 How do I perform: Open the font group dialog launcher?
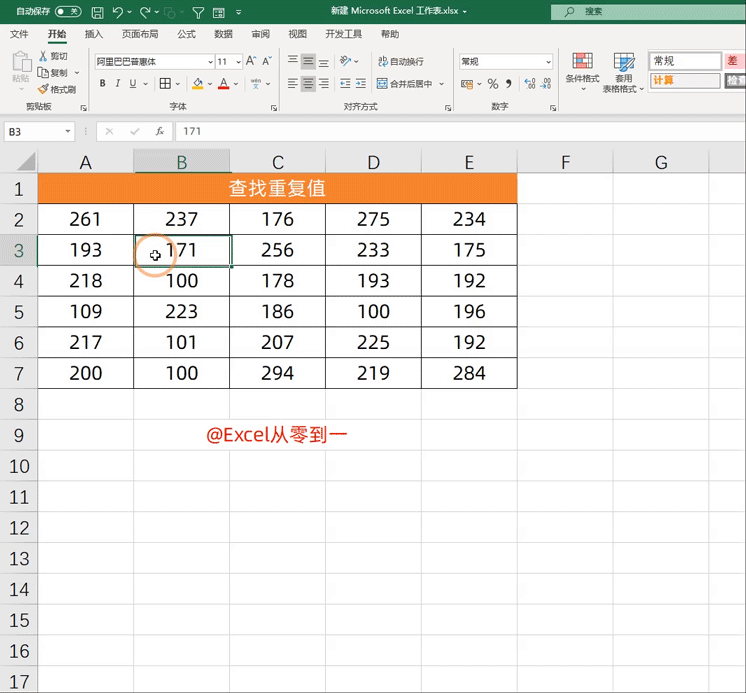coord(274,108)
